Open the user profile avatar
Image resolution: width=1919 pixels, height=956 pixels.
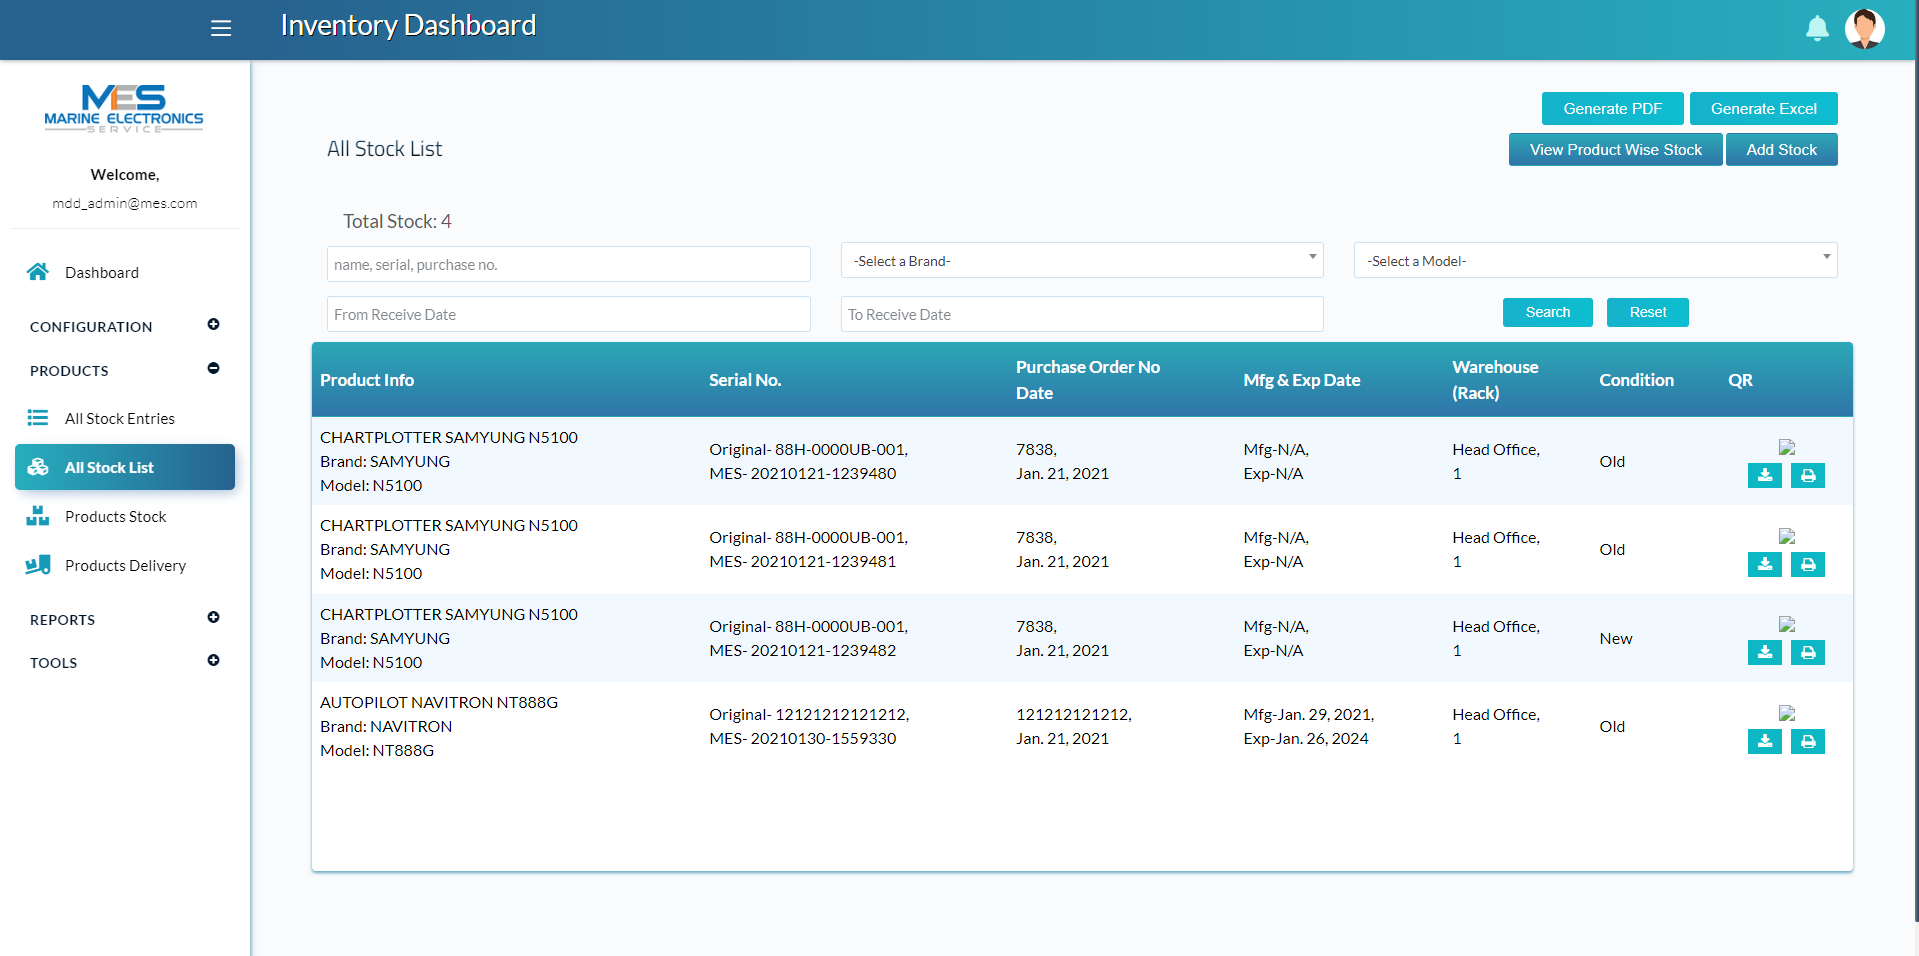tap(1864, 28)
